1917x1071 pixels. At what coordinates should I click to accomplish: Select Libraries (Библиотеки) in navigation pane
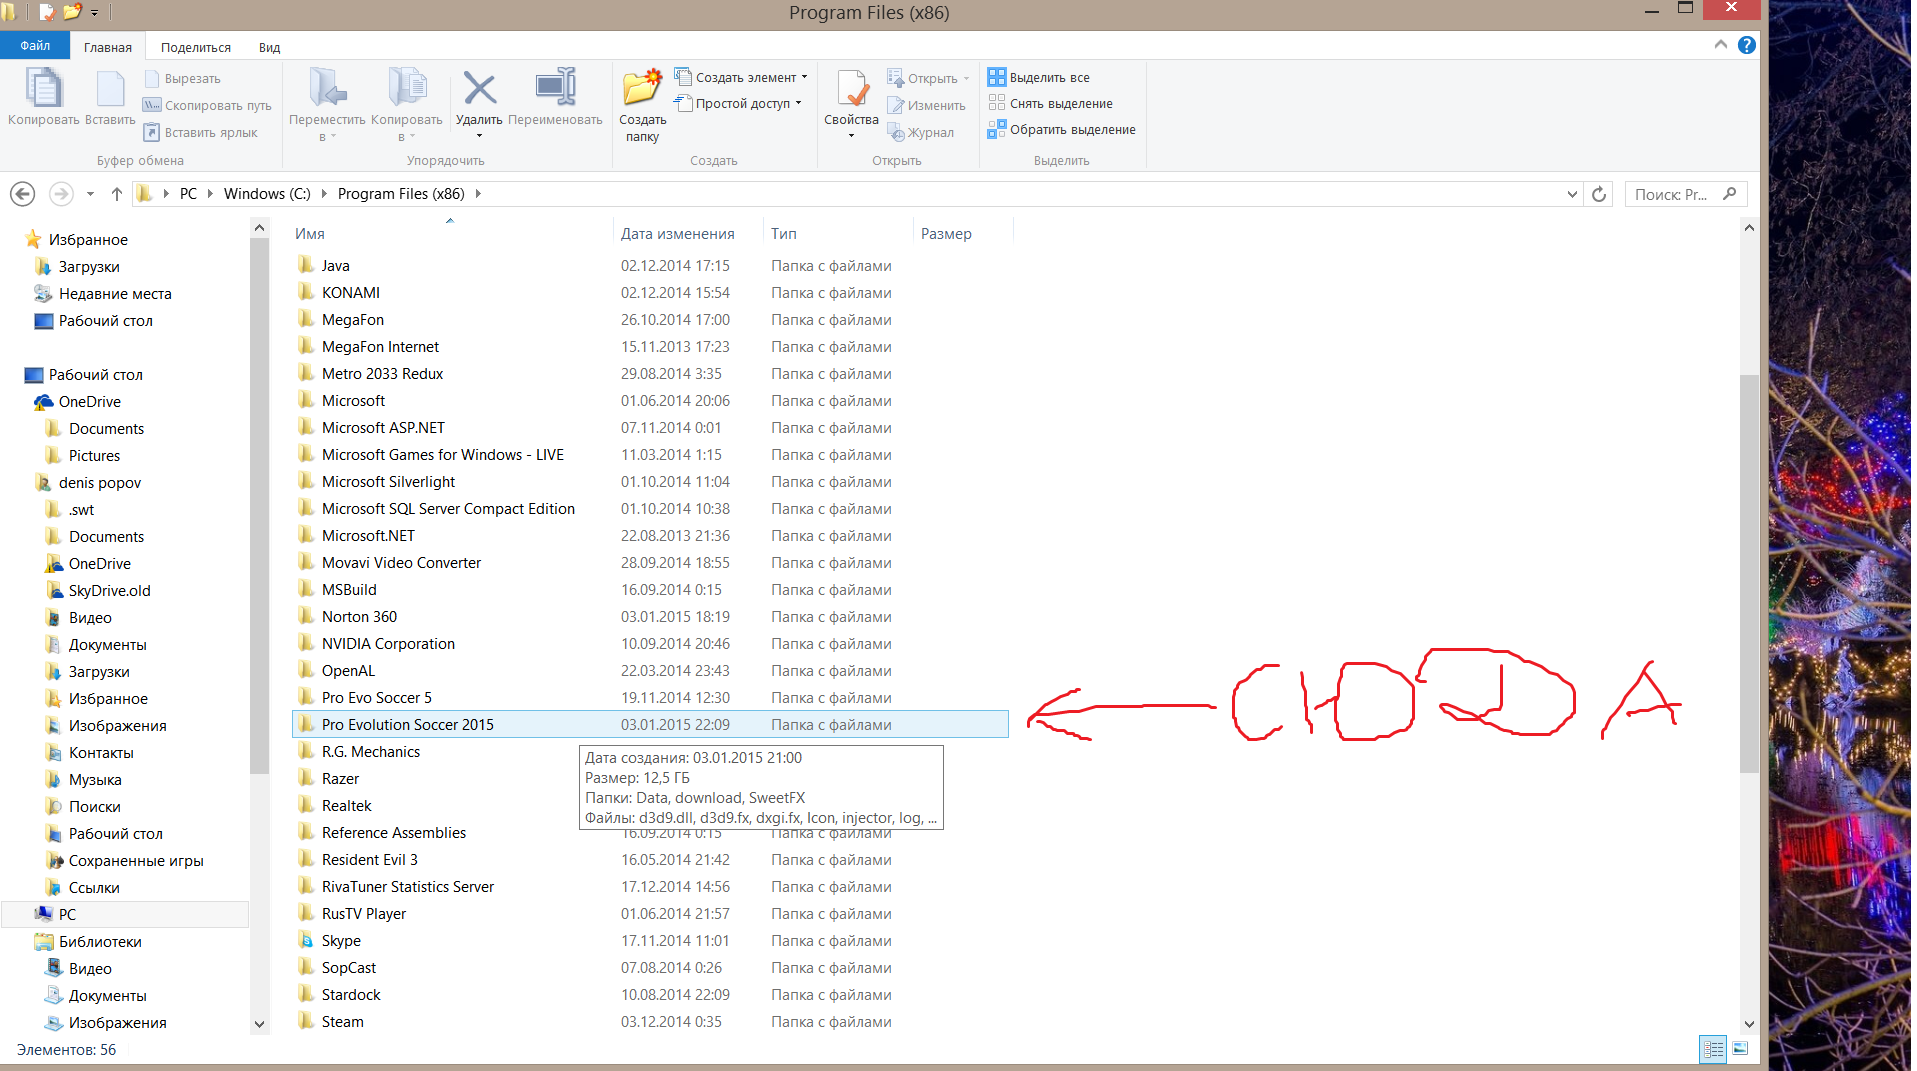(x=100, y=942)
